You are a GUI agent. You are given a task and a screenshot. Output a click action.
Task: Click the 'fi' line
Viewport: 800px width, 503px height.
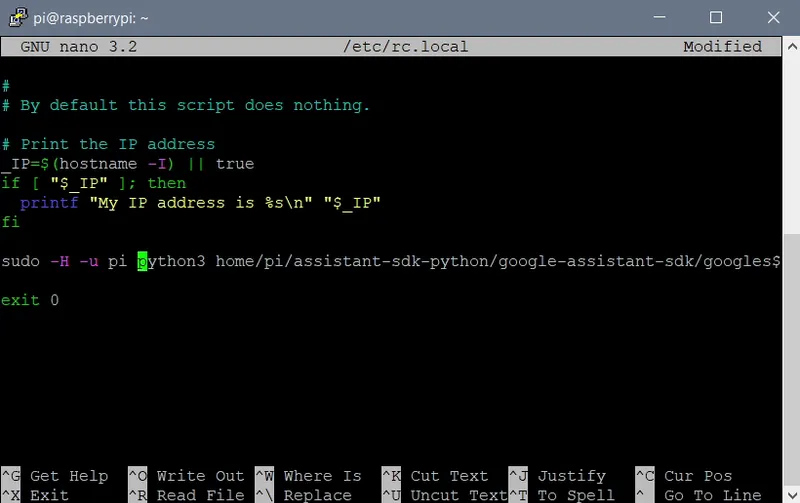11,222
